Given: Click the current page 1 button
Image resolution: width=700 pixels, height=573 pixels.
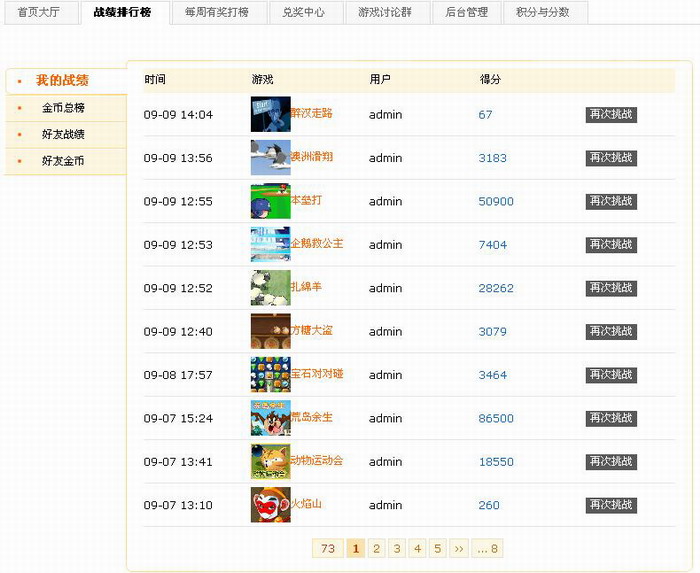Looking at the screenshot, I should click(356, 548).
